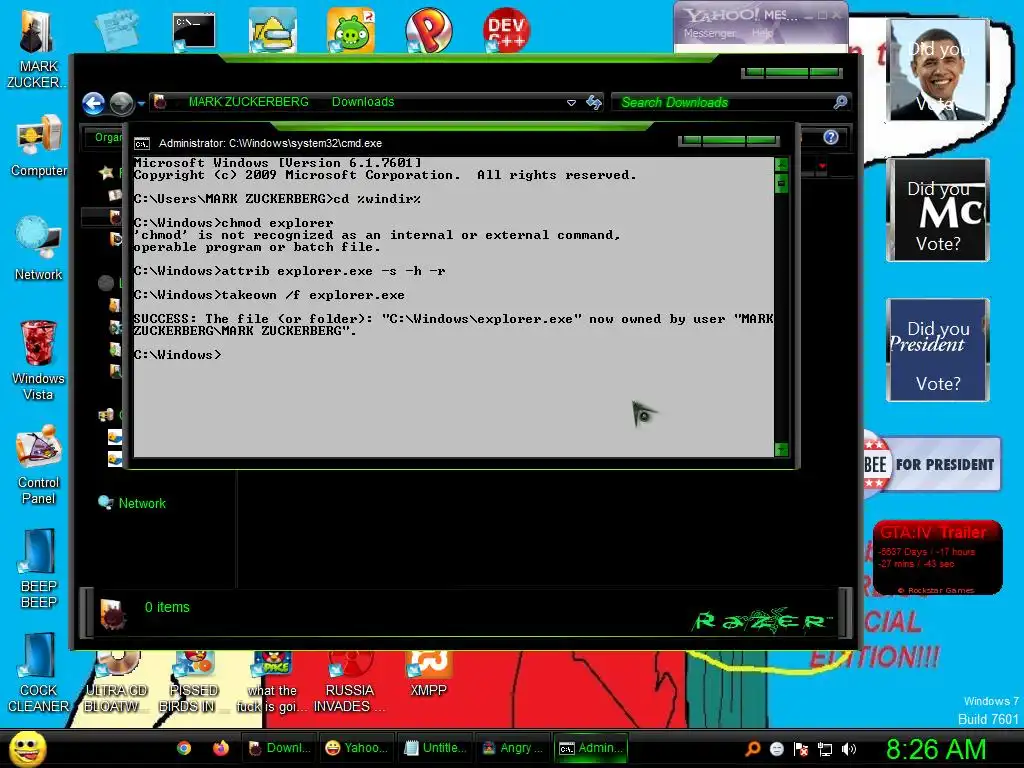The image size is (1024, 768).
Task: Select the MARK ZUCKERBERG breadcrumb in address bar
Action: coord(248,102)
